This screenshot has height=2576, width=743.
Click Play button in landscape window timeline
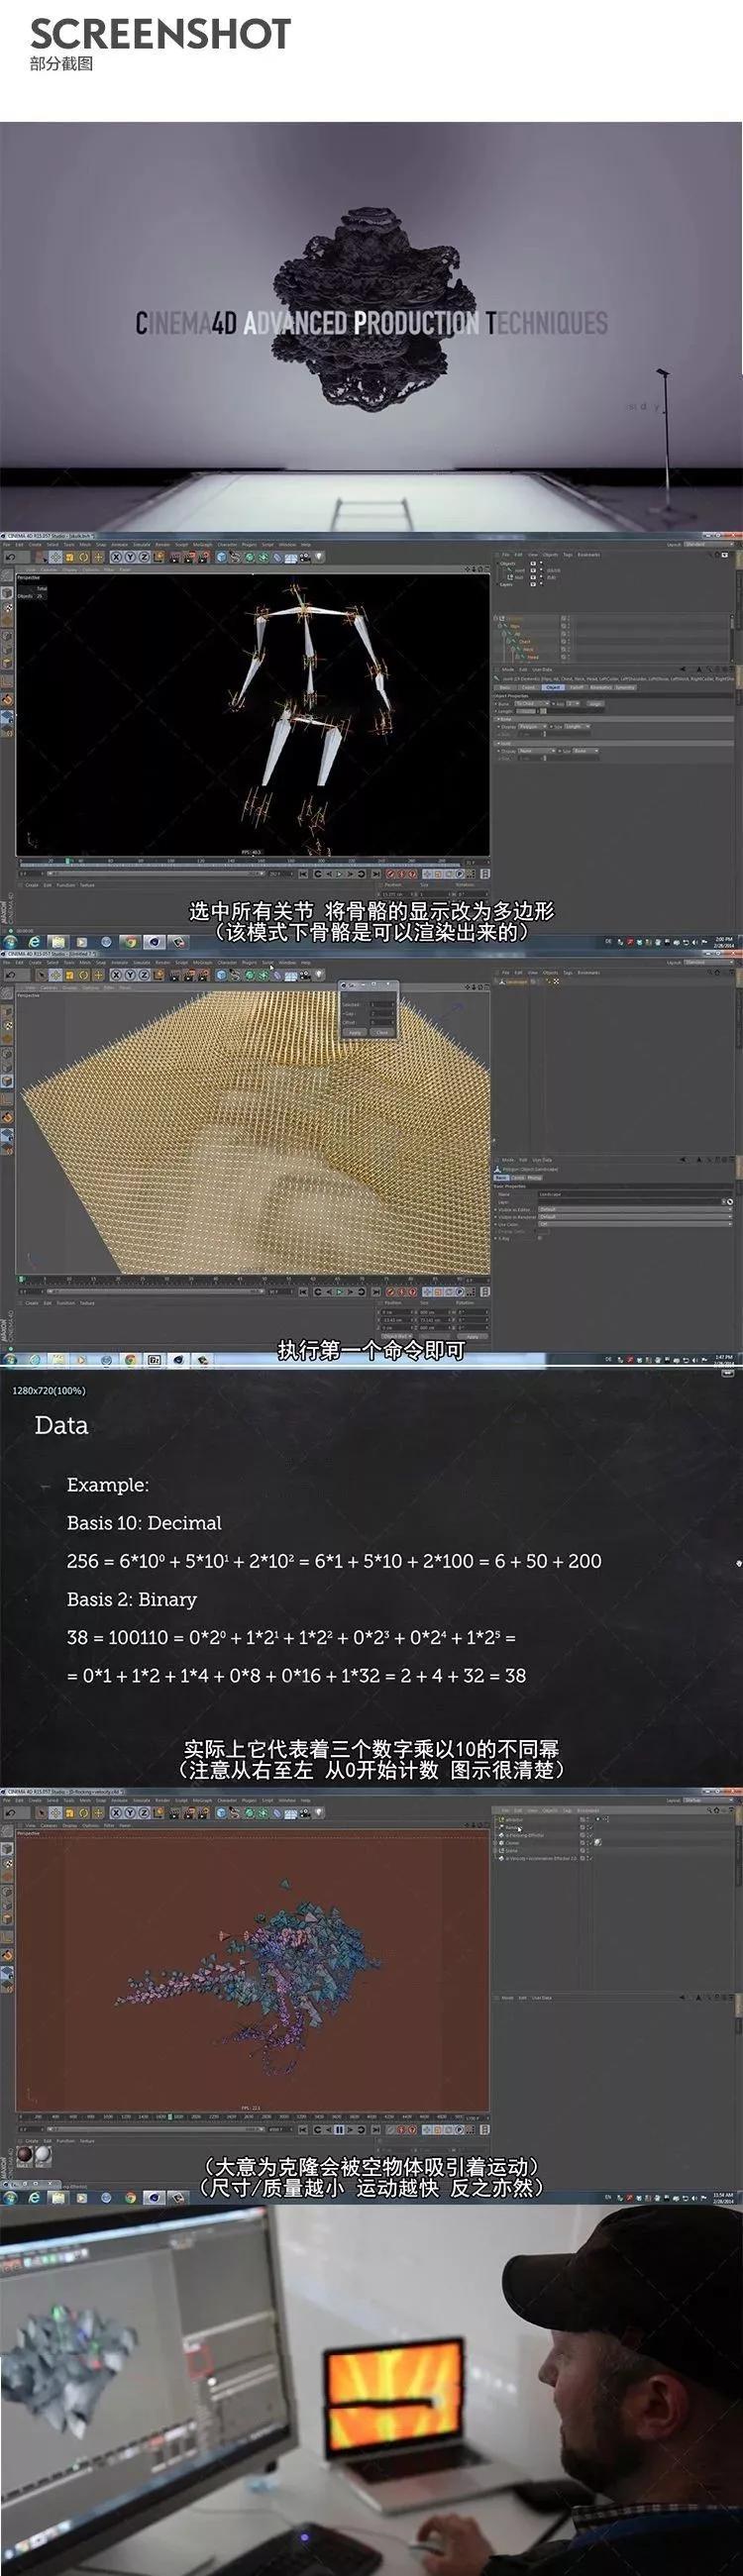tap(339, 1292)
